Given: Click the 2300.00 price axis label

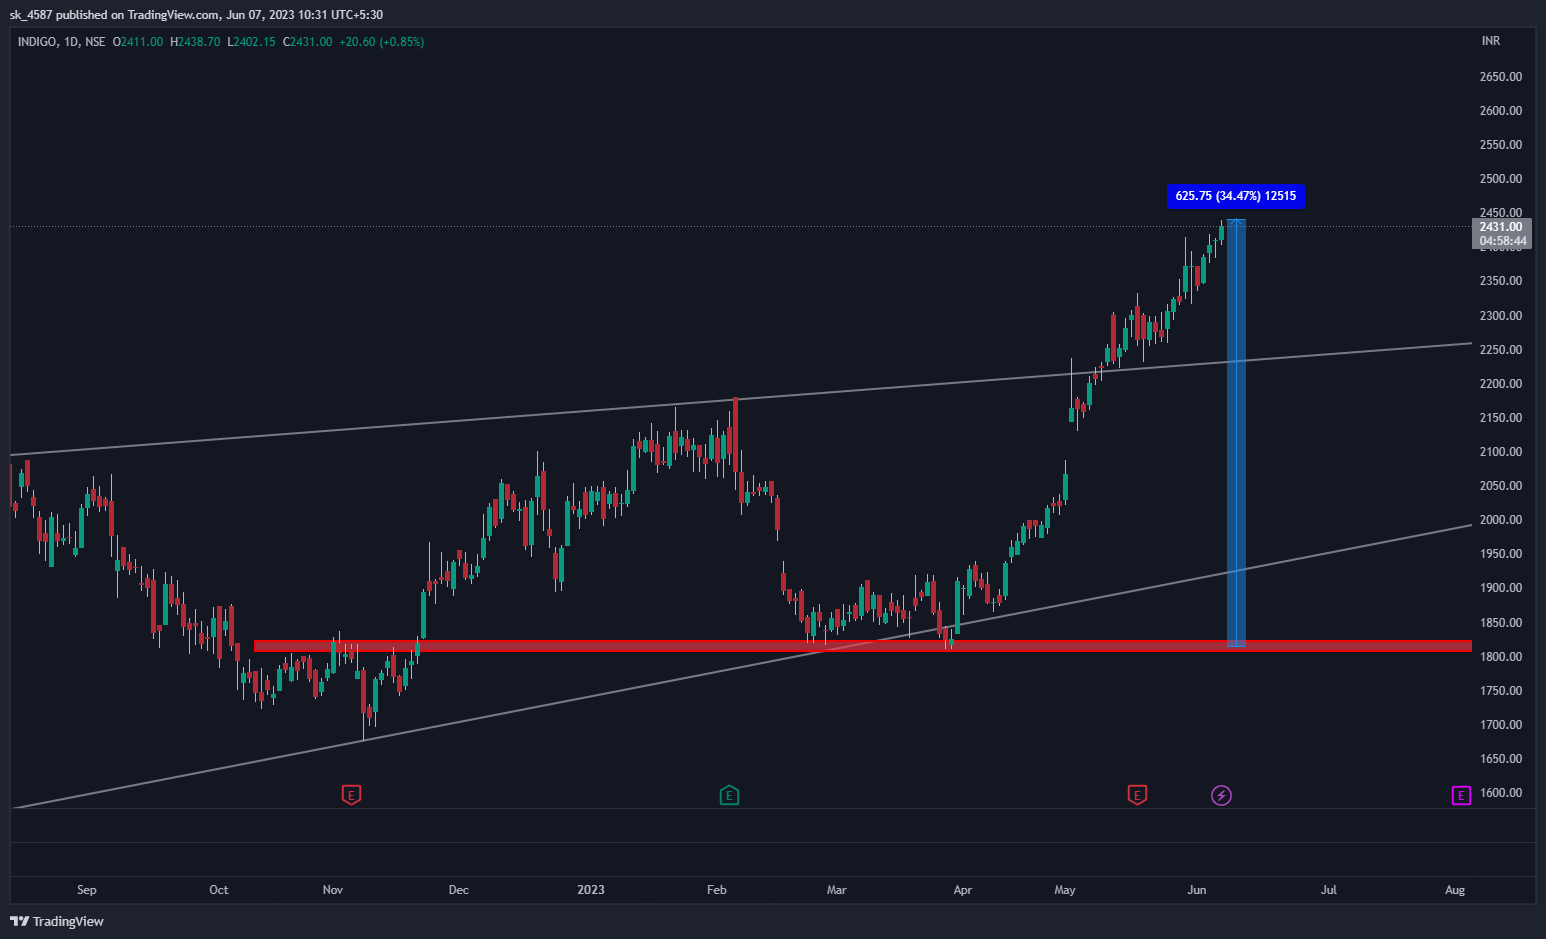Looking at the screenshot, I should pyautogui.click(x=1501, y=316).
